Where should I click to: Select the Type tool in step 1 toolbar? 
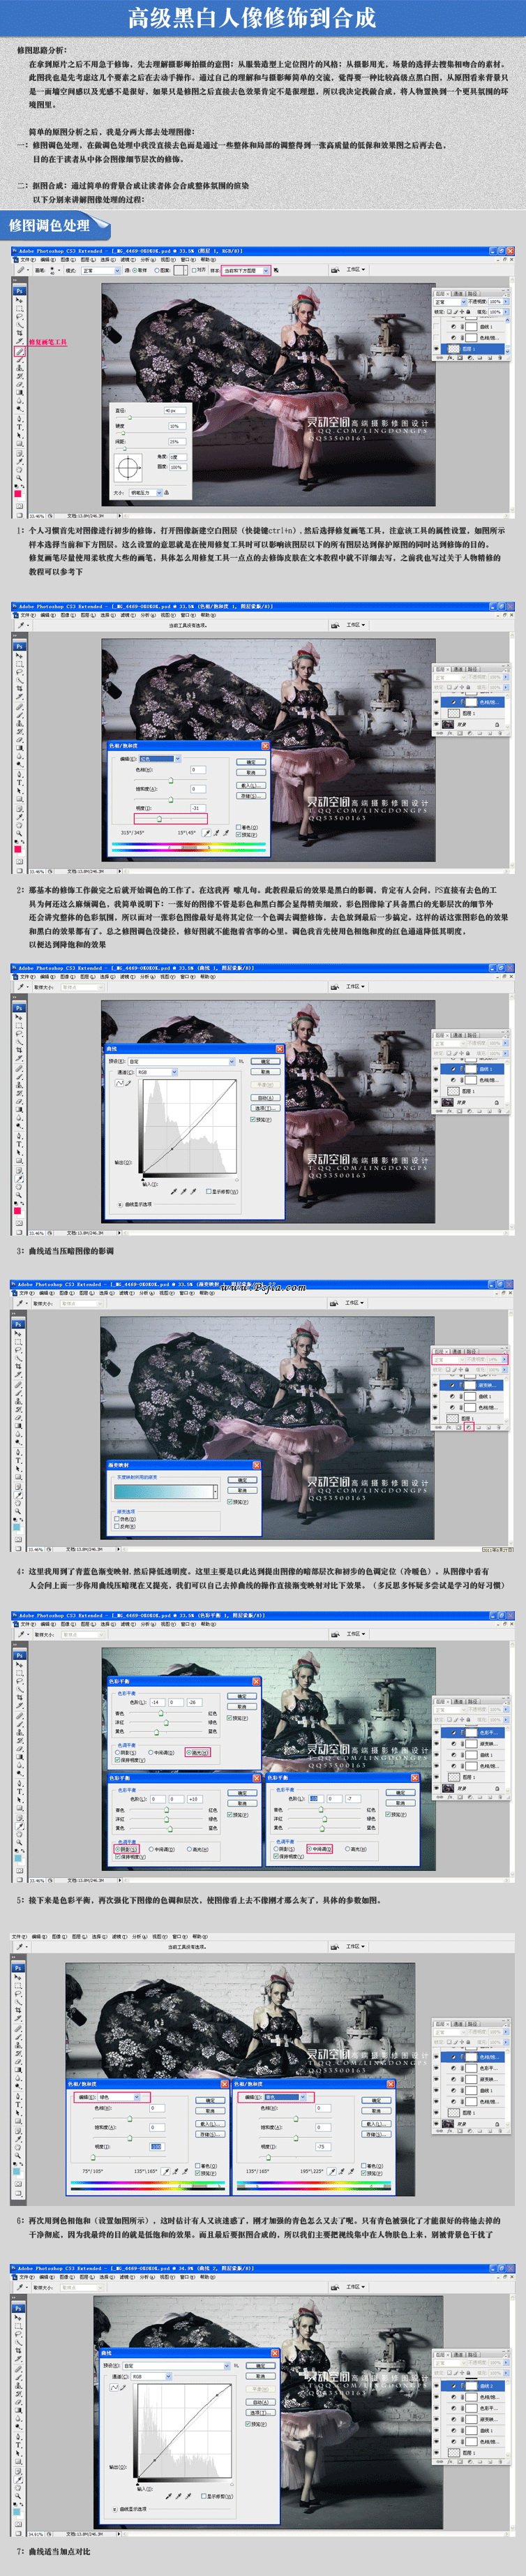coord(19,427)
